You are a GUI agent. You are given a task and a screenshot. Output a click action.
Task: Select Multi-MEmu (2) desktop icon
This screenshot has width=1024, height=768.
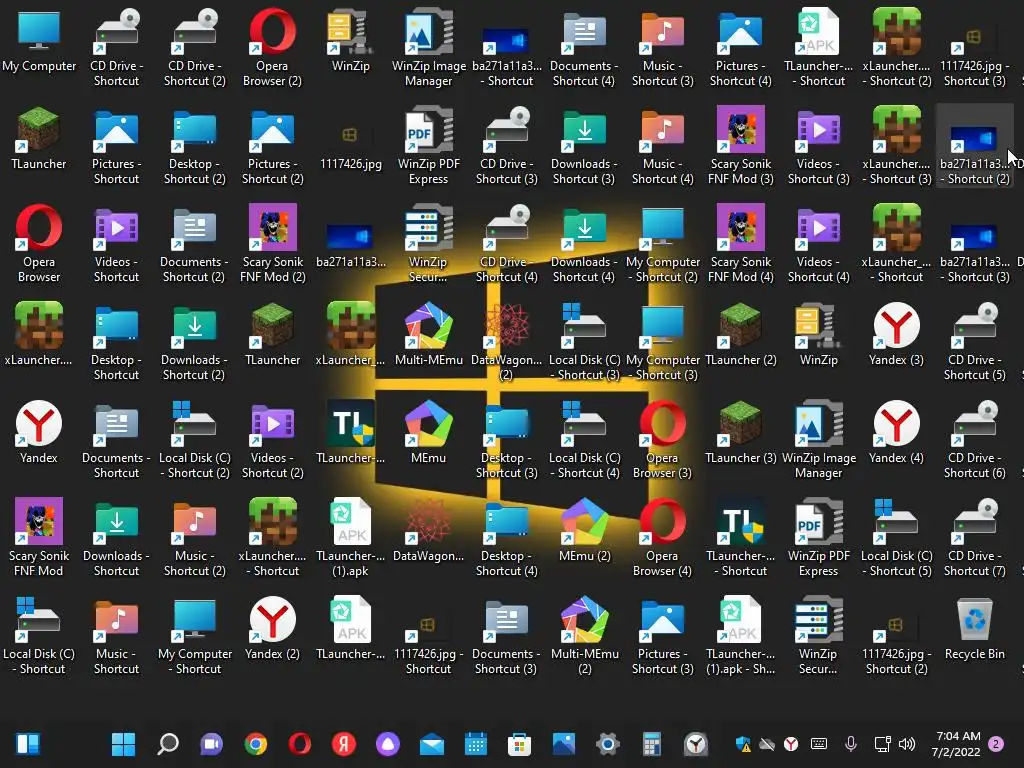(x=584, y=633)
